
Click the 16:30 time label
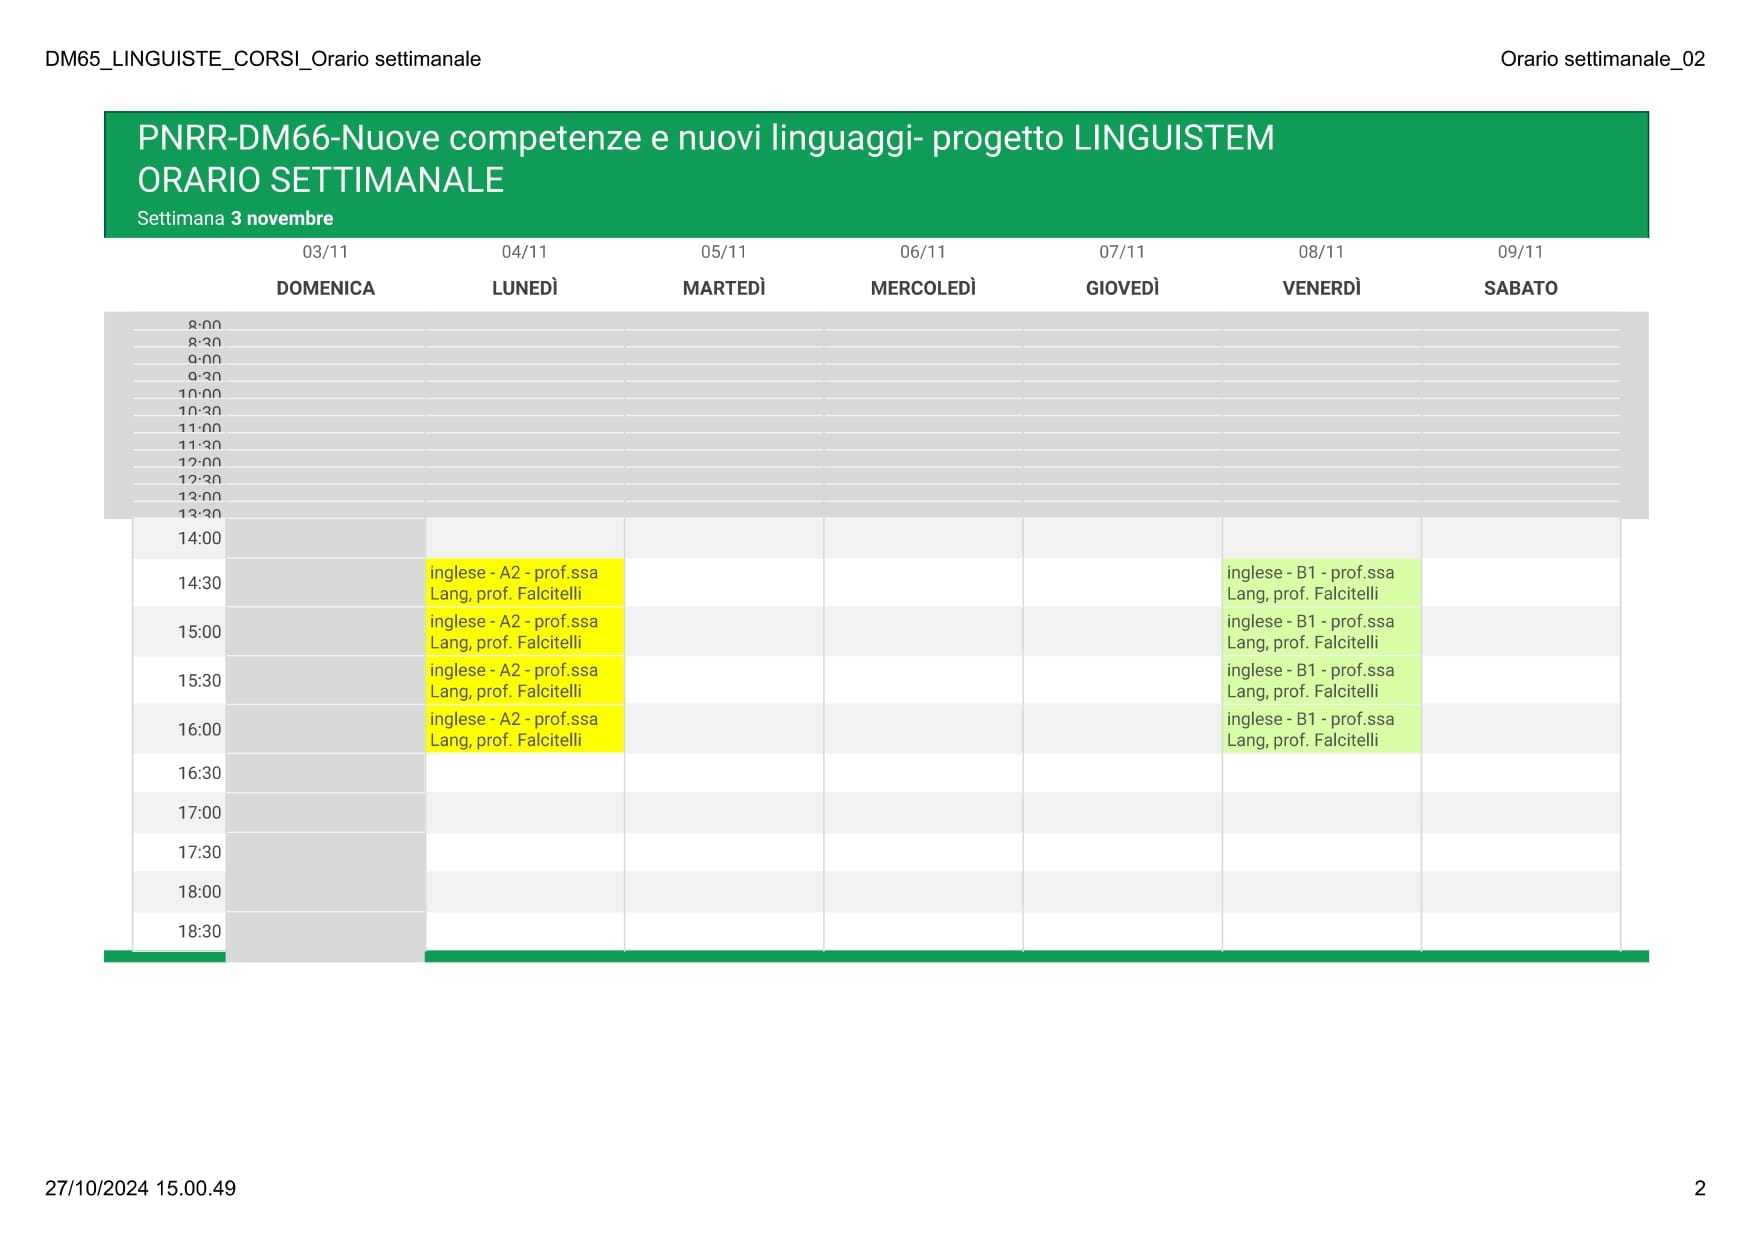point(199,773)
